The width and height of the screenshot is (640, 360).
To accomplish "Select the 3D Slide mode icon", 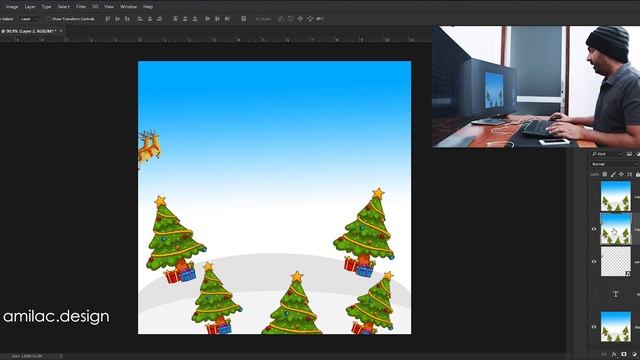I will [310, 19].
